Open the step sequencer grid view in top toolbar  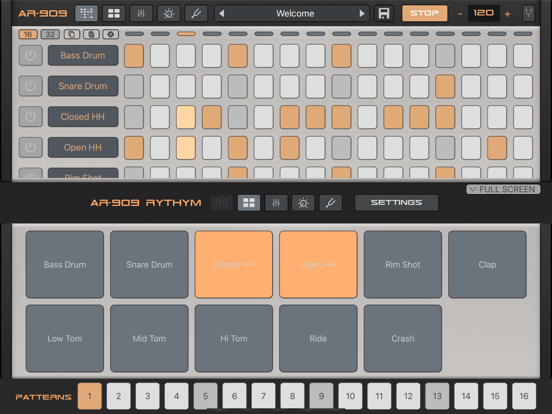(86, 13)
